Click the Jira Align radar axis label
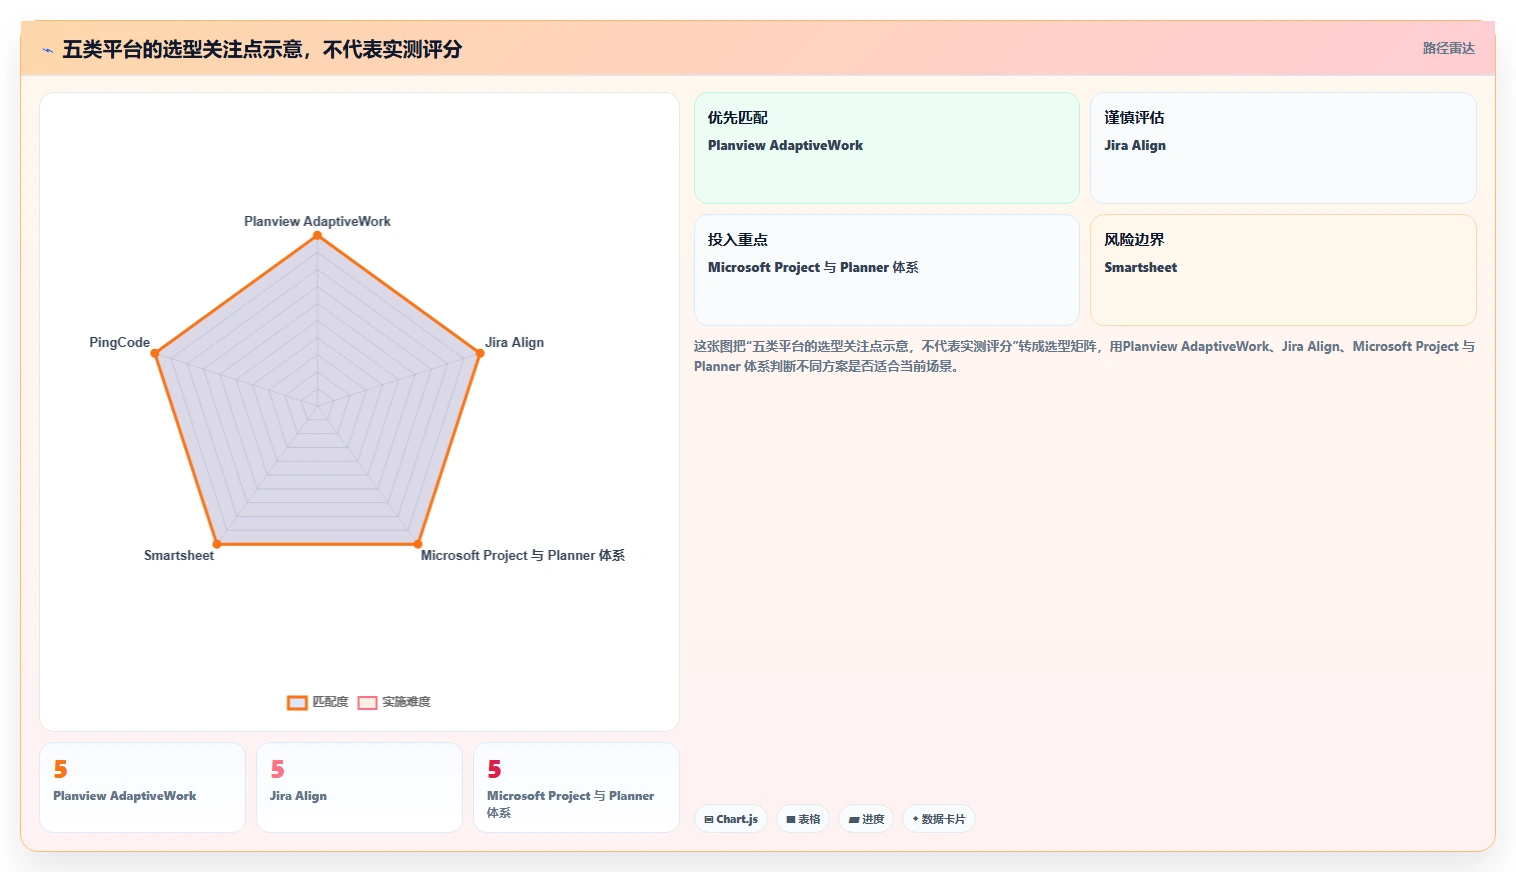 pyautogui.click(x=515, y=342)
